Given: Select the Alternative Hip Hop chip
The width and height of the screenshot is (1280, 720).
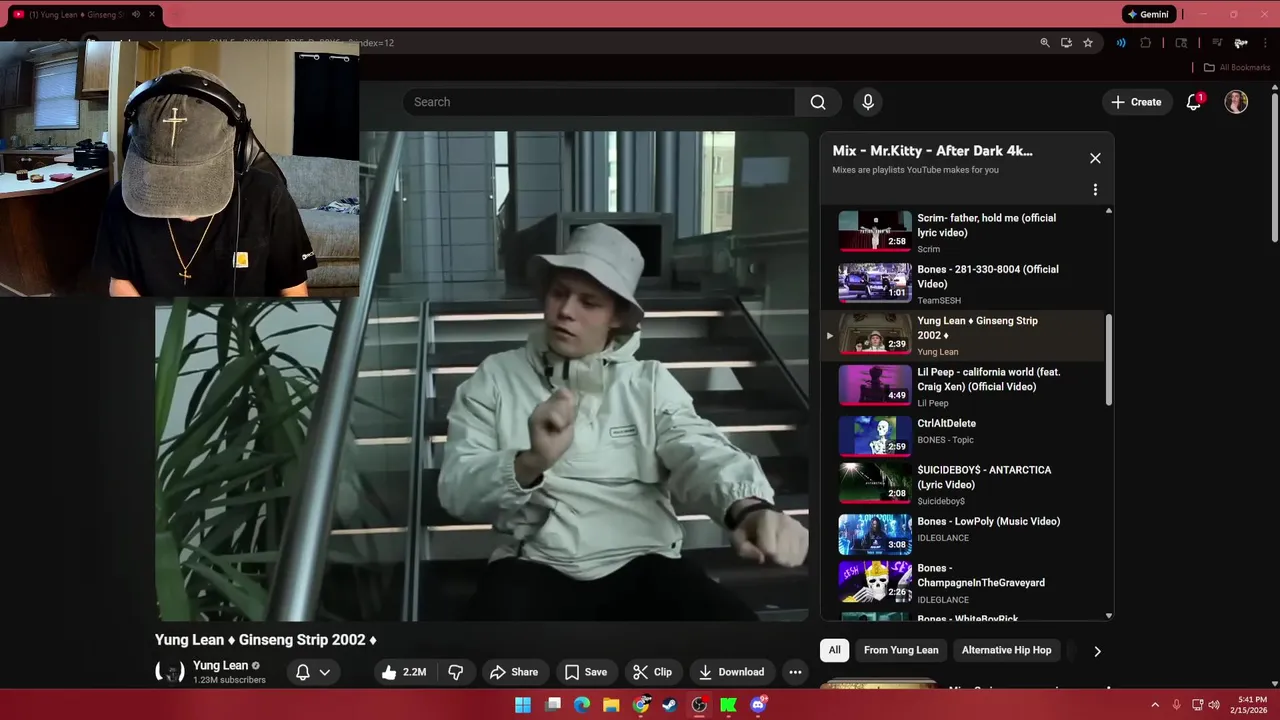Looking at the screenshot, I should [1006, 650].
